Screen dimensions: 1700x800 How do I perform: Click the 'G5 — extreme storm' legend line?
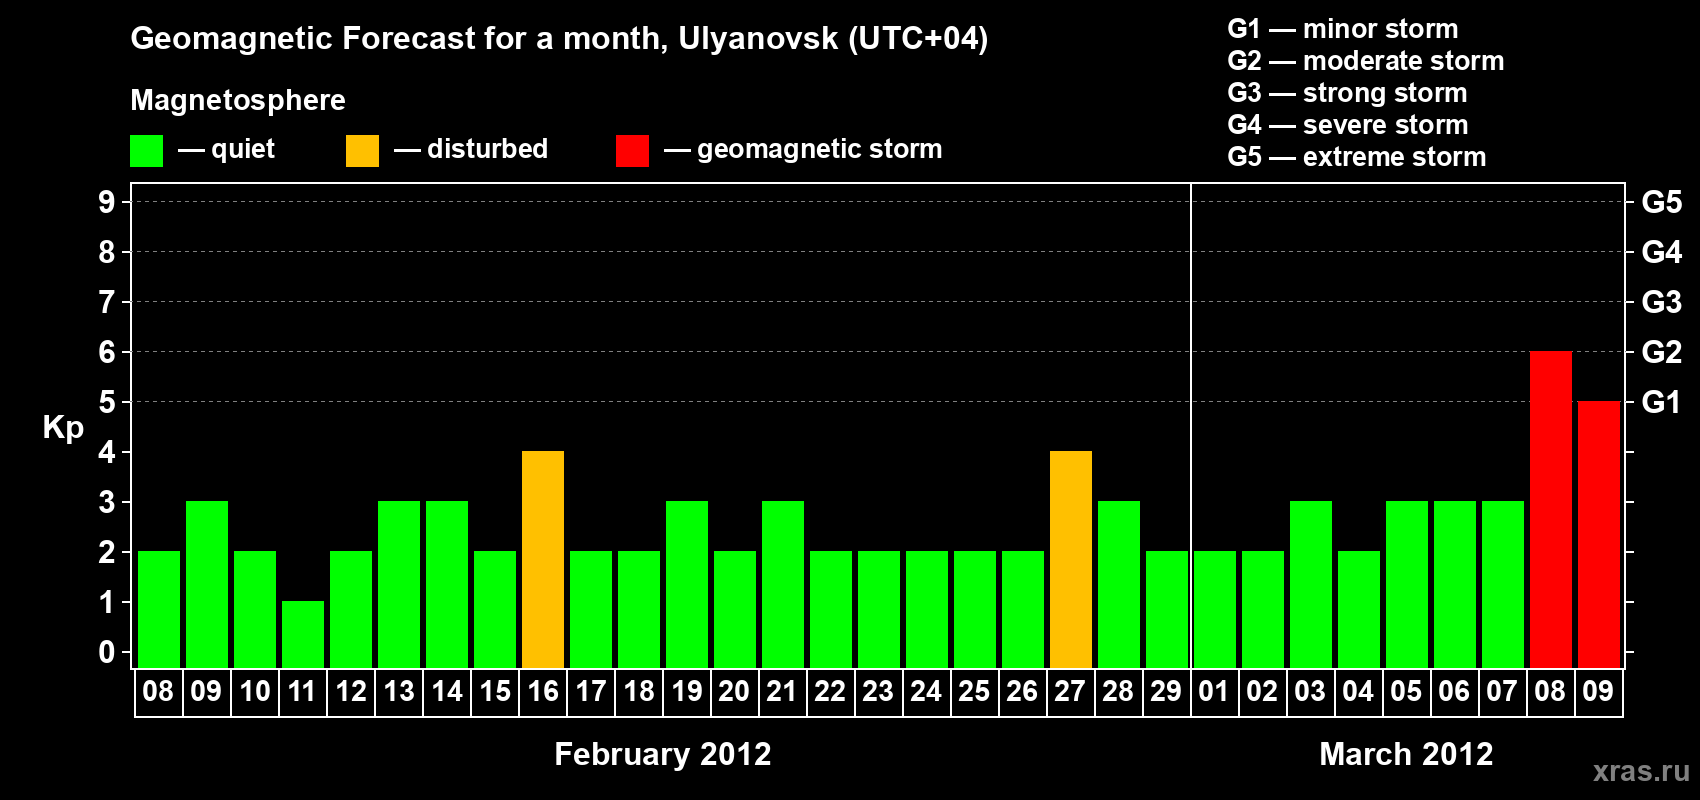(1357, 157)
